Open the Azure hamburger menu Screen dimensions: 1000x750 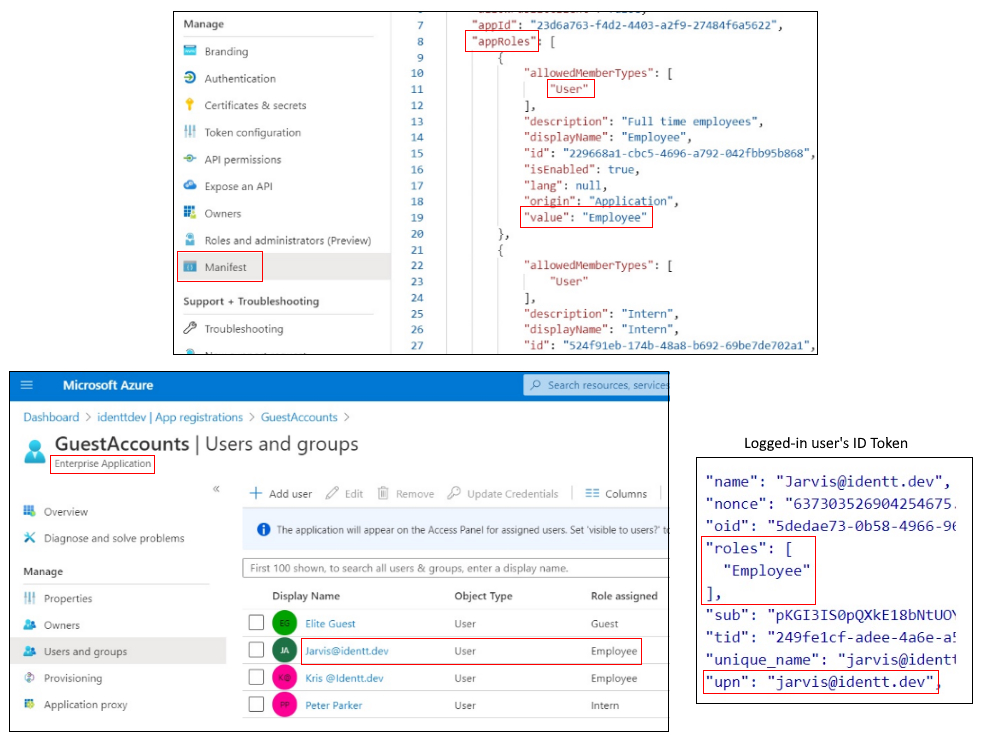pyautogui.click(x=27, y=385)
